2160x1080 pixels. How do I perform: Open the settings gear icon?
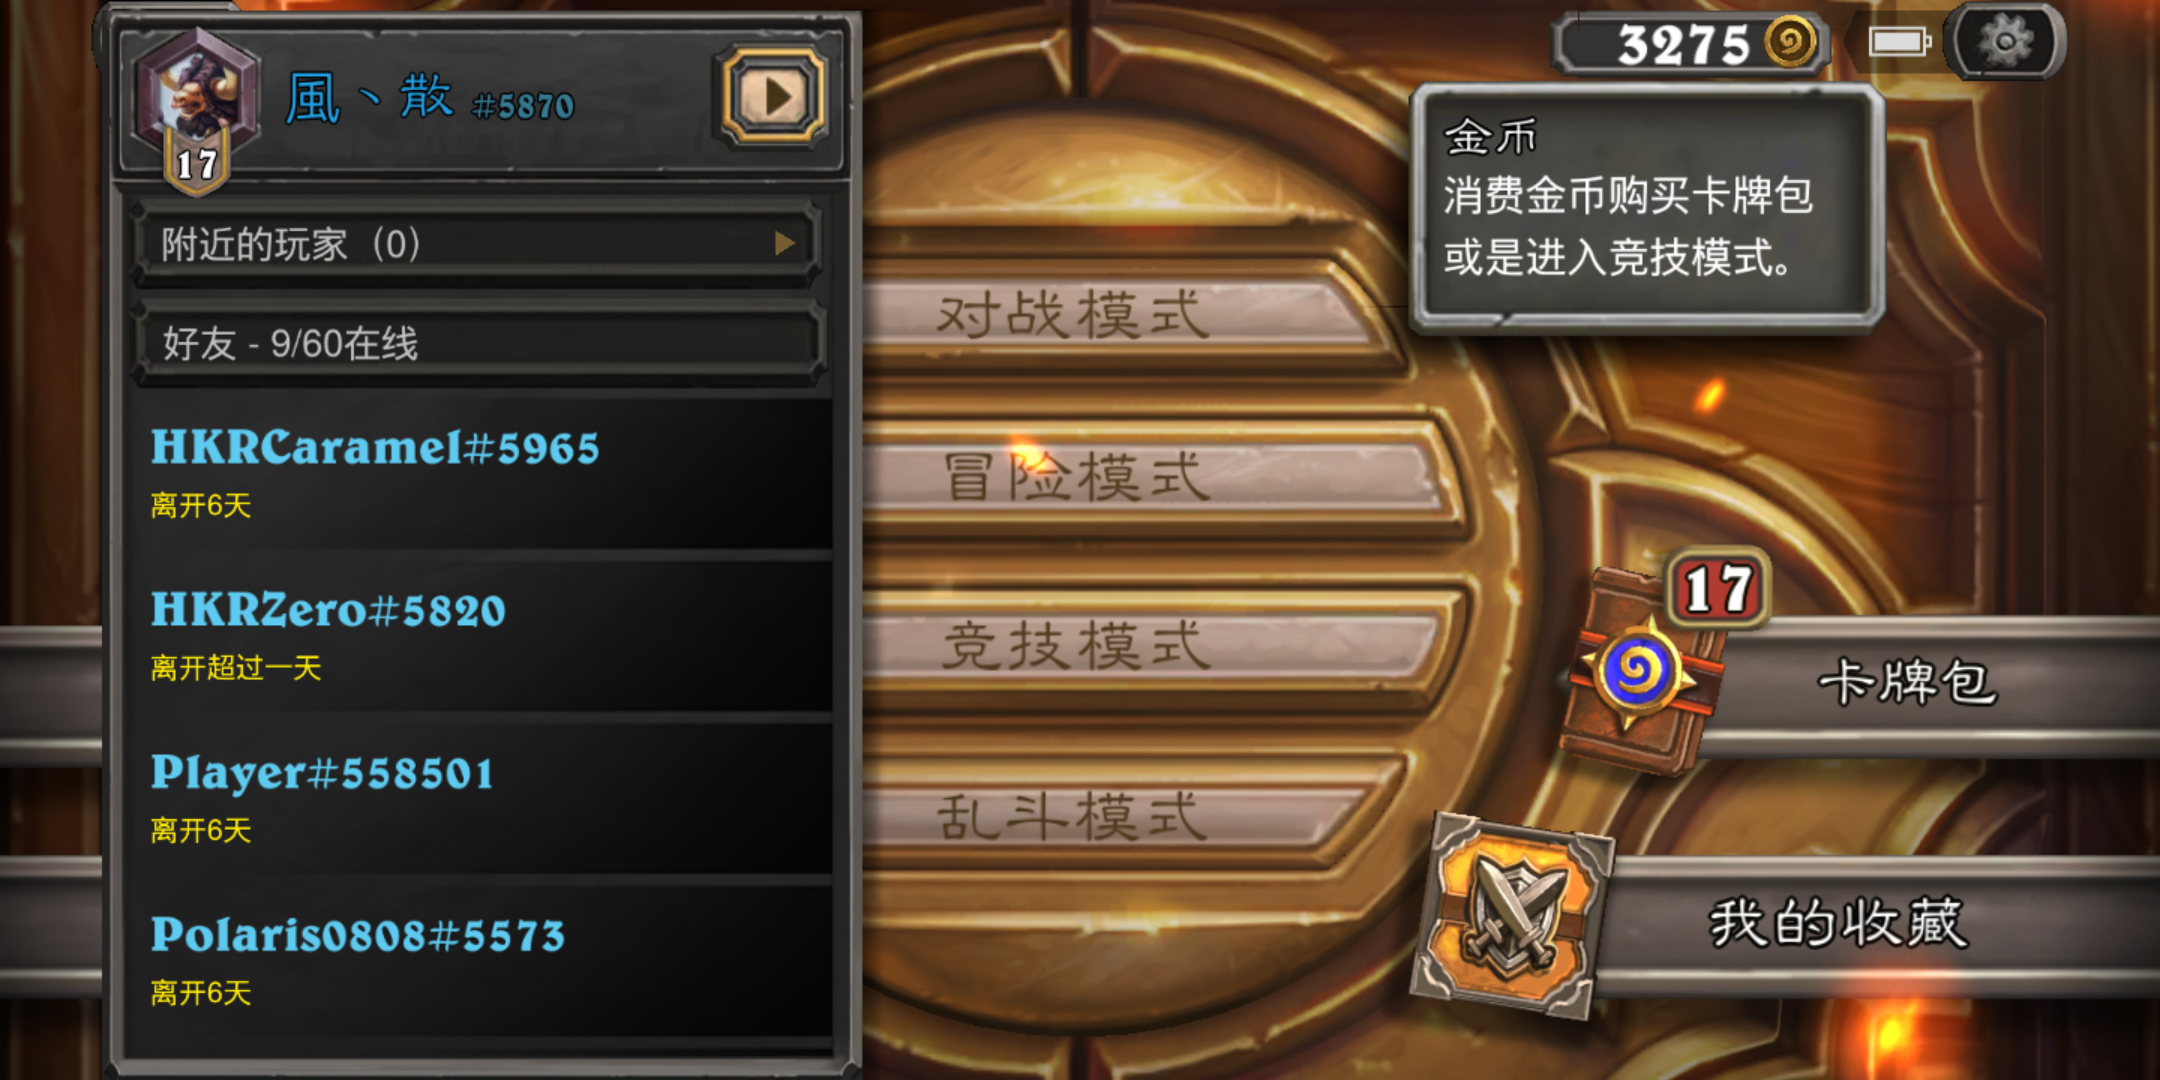(2005, 42)
